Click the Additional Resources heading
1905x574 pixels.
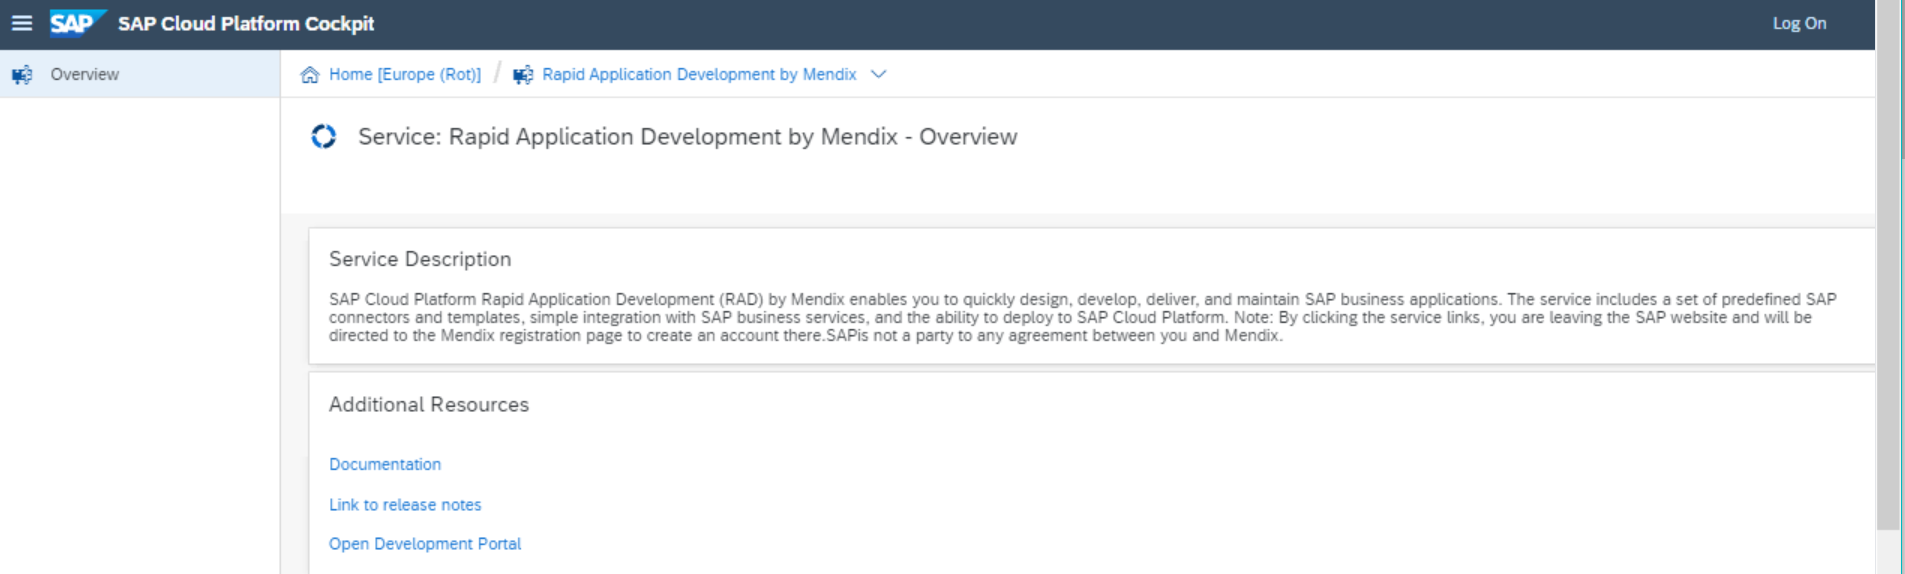click(x=429, y=404)
